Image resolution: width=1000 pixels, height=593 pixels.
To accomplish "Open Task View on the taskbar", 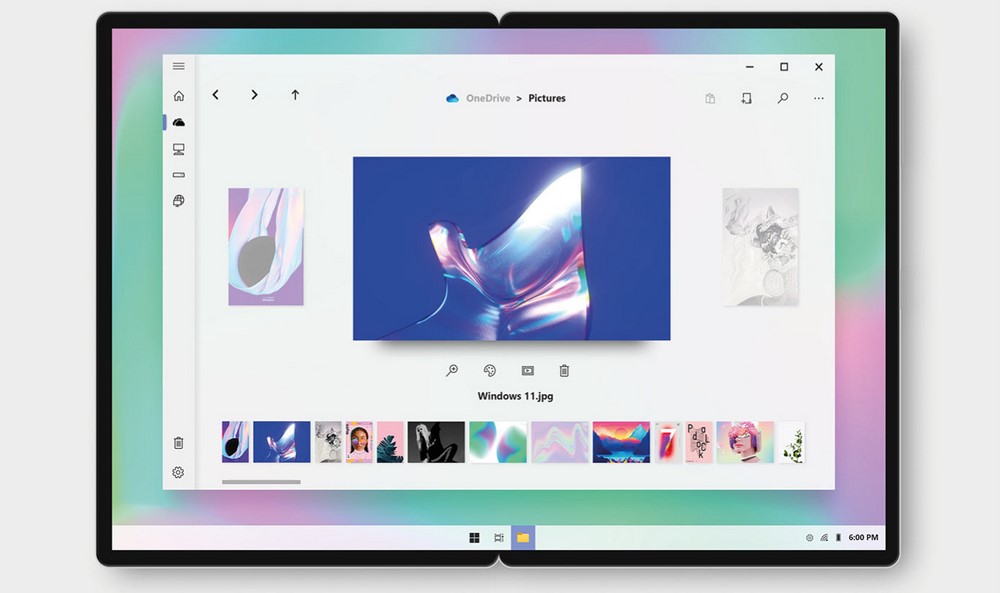I will (499, 538).
